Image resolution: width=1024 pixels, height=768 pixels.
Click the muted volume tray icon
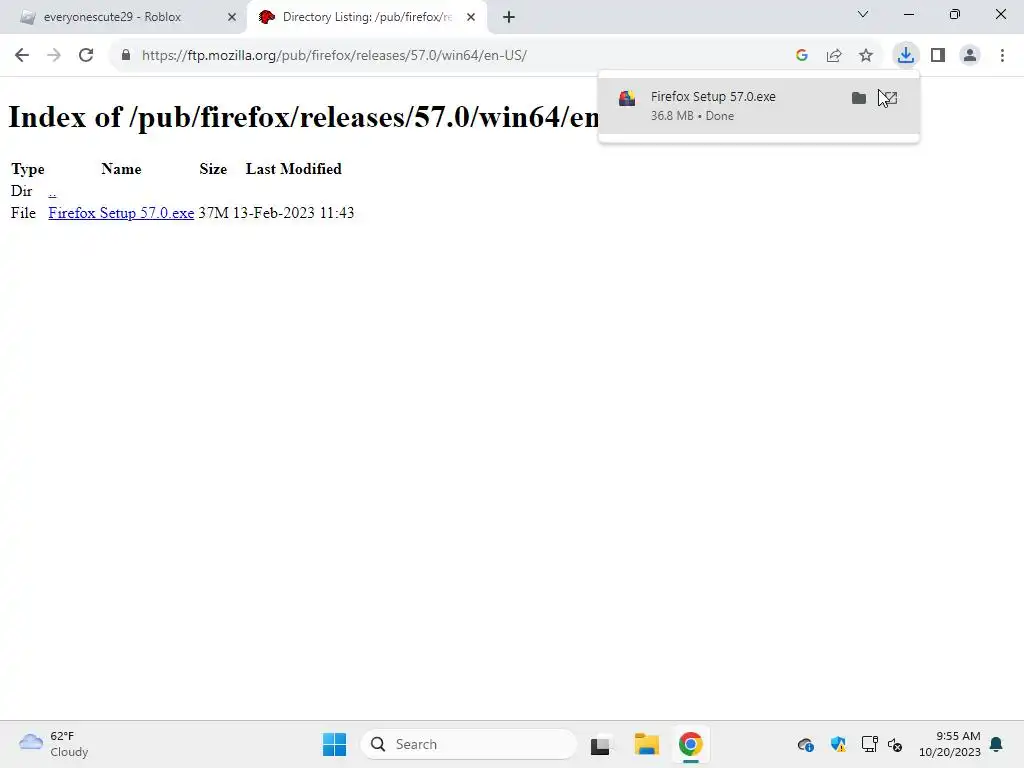(x=895, y=744)
